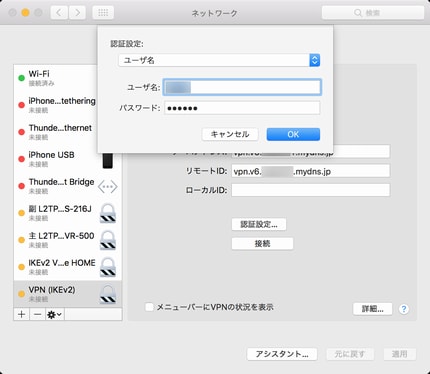430x374 pixels.
Task: Click the red status dot beside Thunde...thernet
Action: pyautogui.click(x=21, y=132)
